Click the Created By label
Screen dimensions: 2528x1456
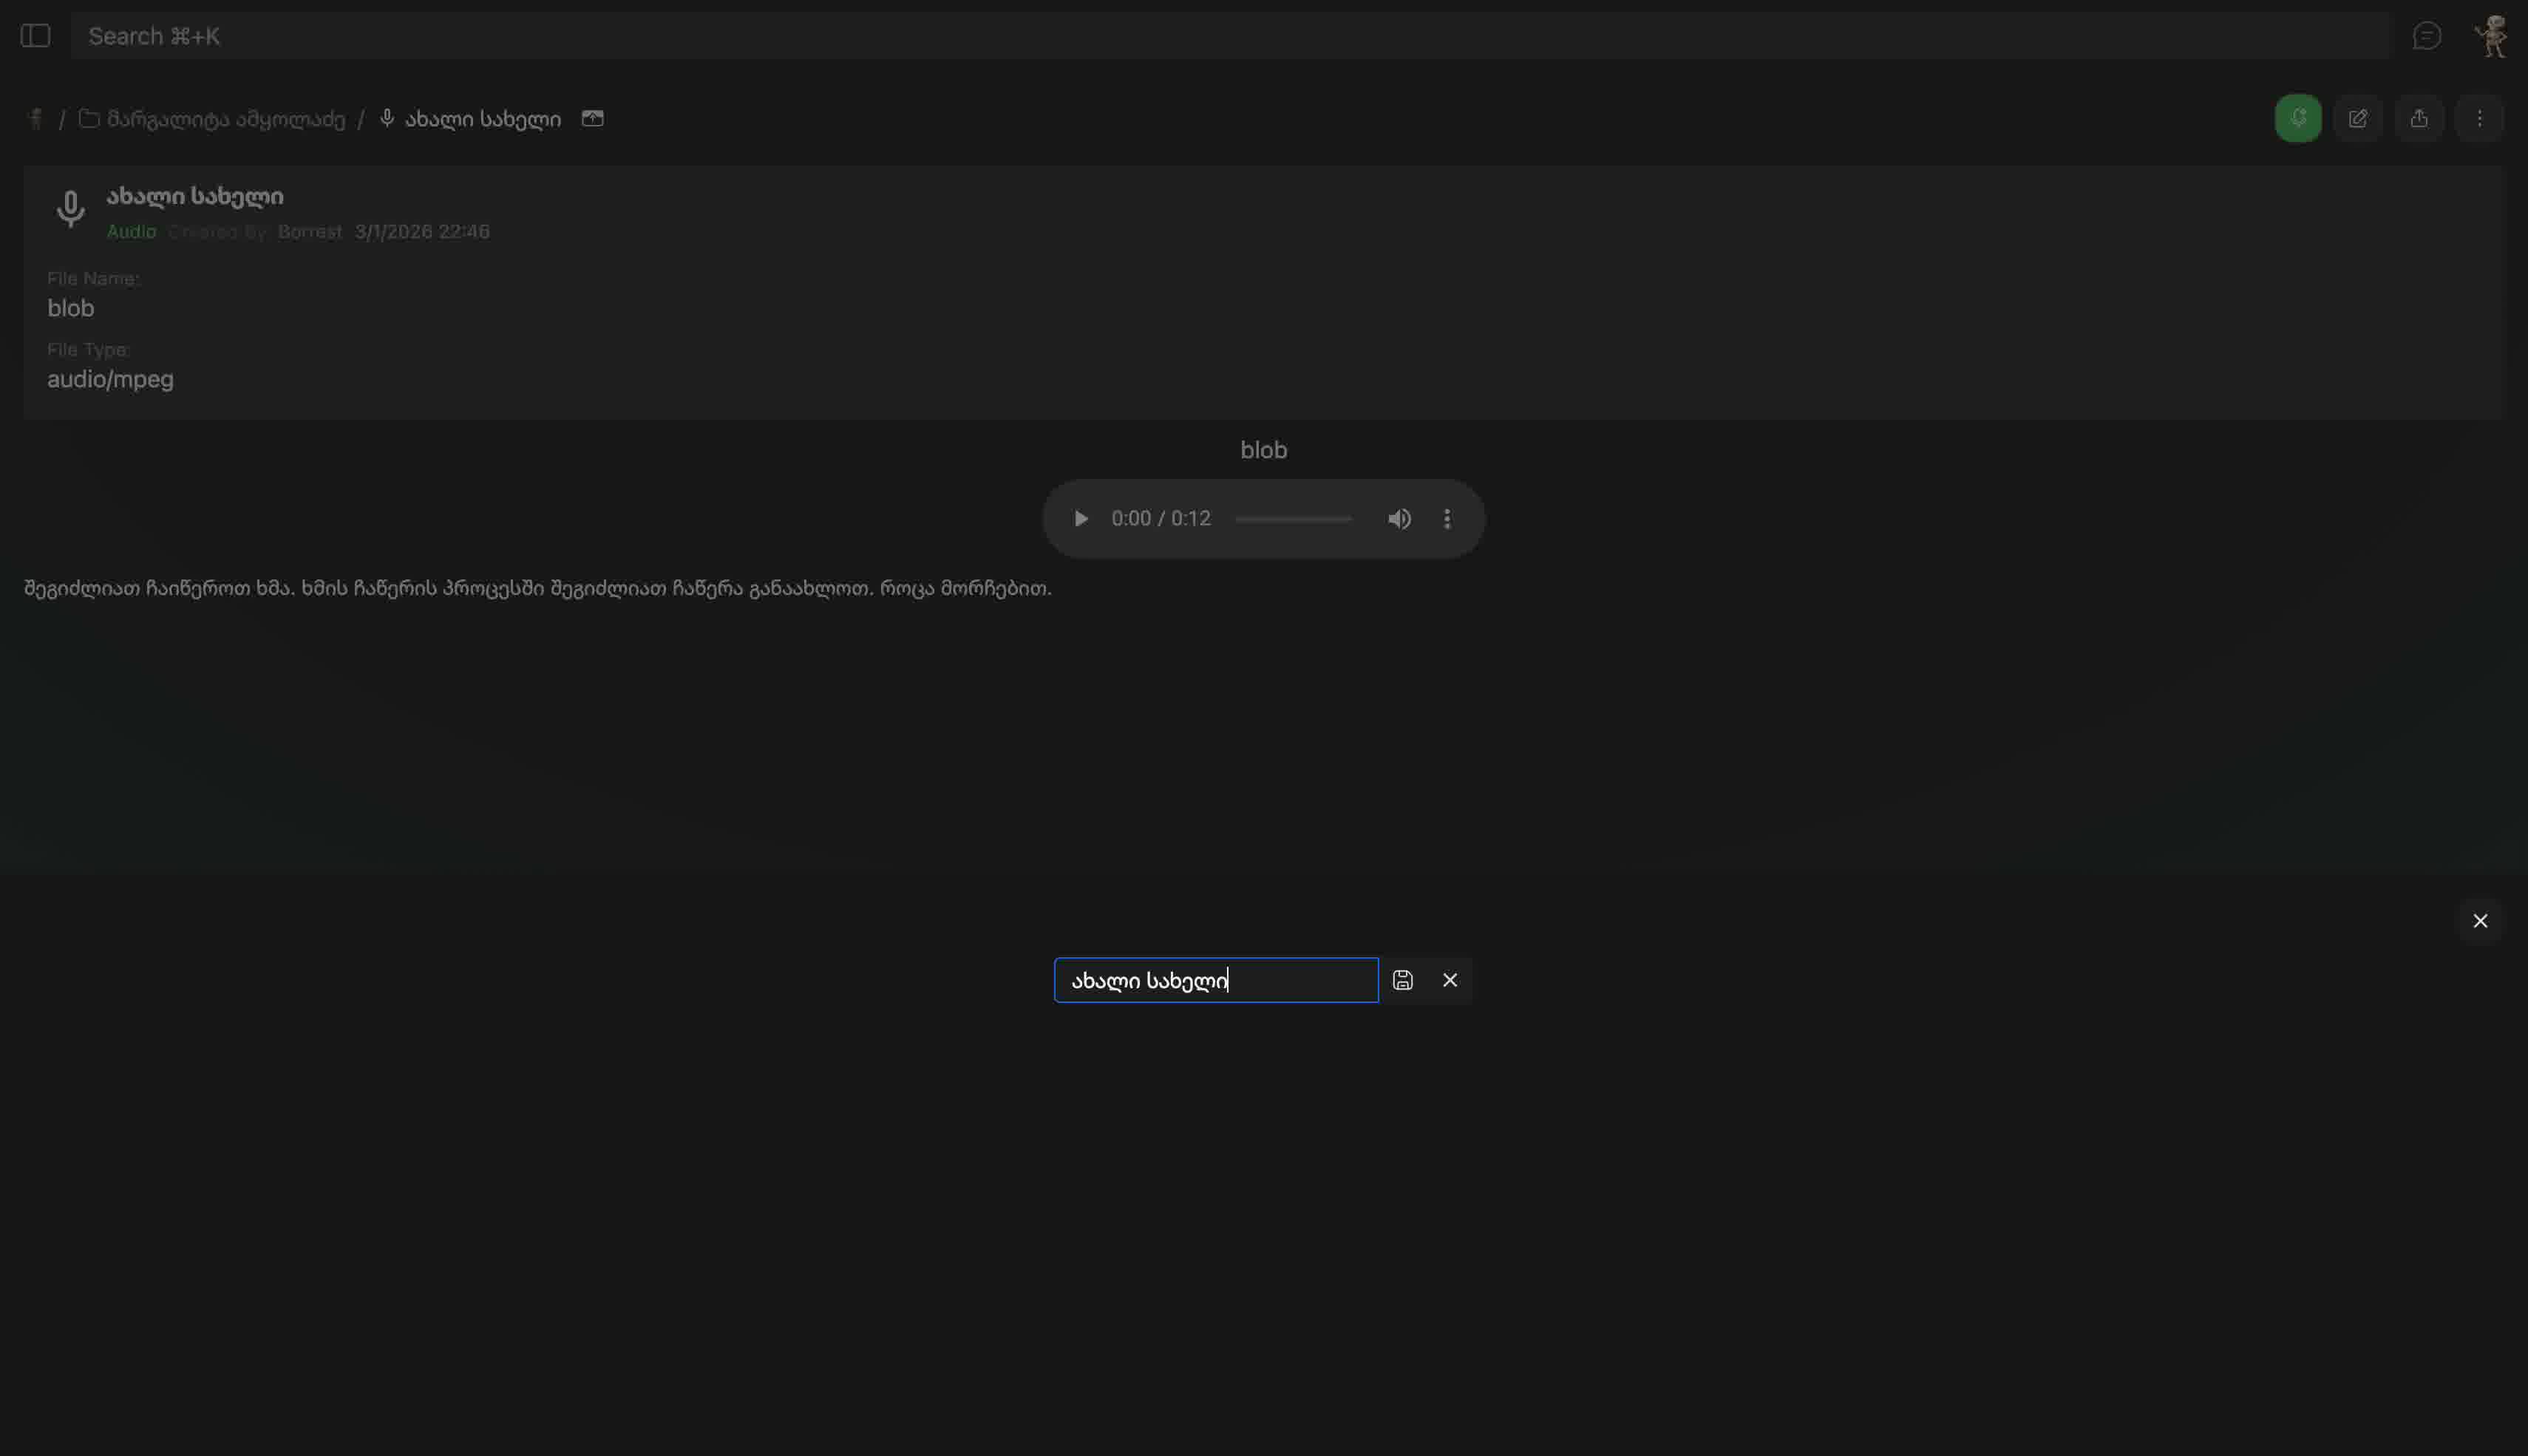coord(217,232)
